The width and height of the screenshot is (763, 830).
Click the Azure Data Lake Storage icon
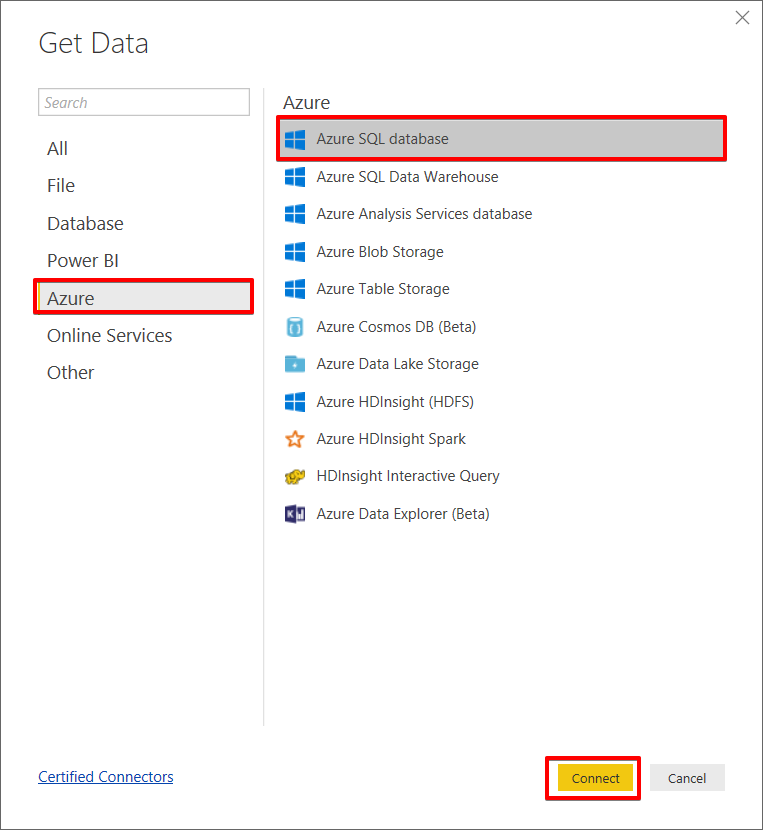[x=295, y=364]
